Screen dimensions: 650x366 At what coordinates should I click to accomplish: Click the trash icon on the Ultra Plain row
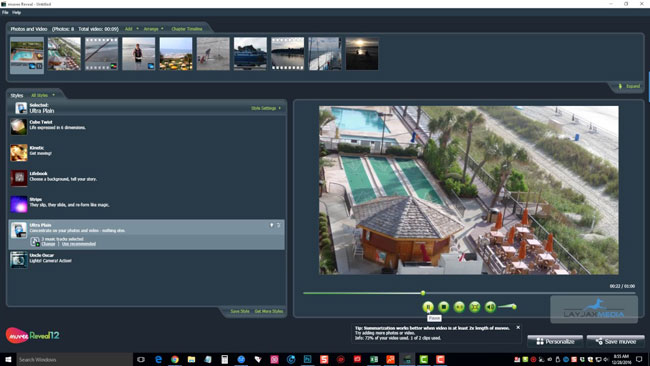coord(279,225)
